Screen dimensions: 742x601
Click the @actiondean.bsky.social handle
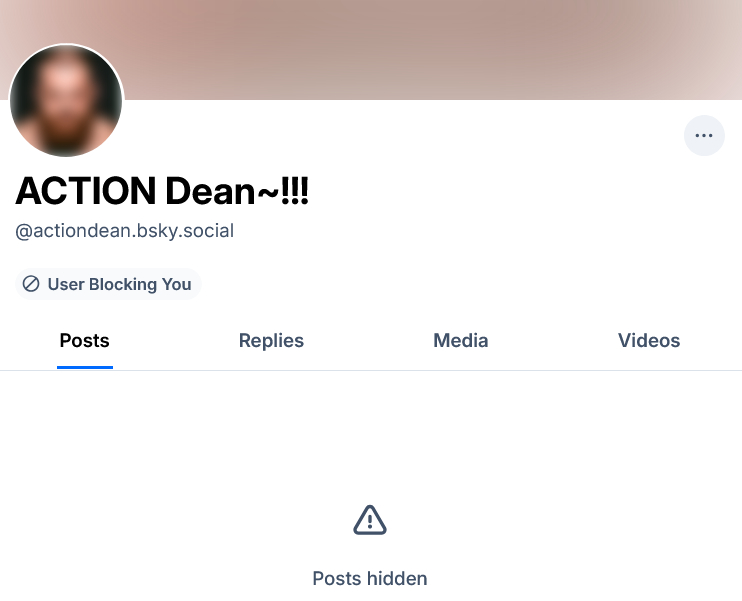click(x=124, y=231)
